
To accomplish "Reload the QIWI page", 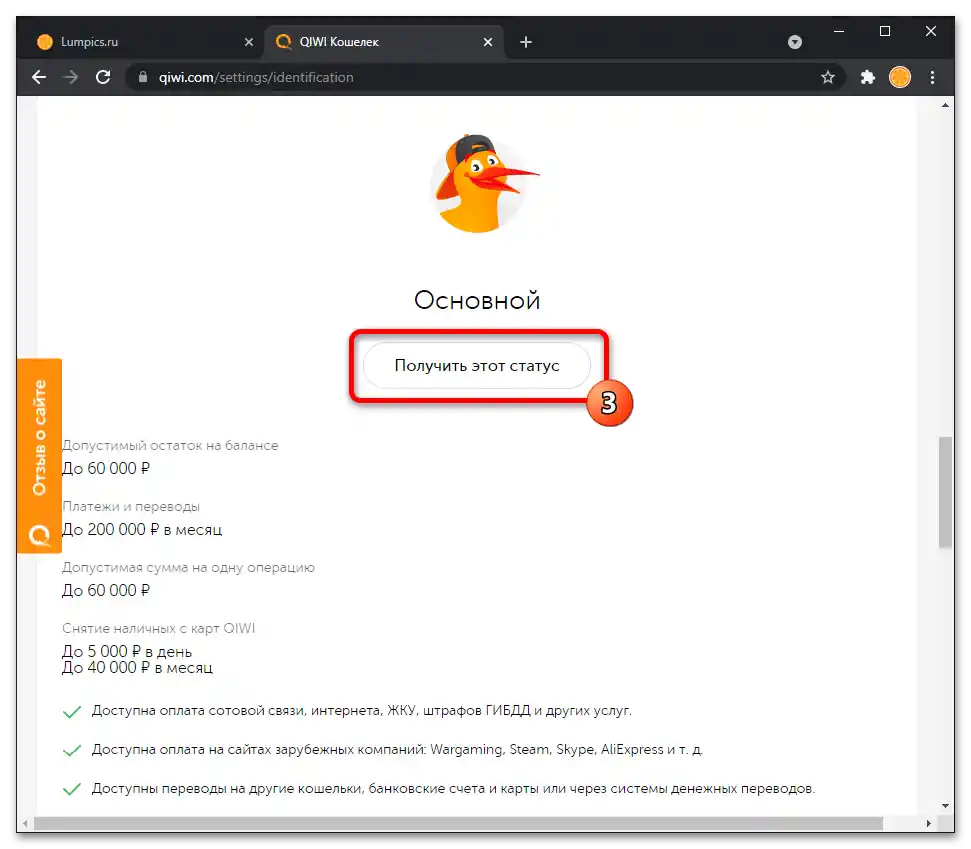I will 103,77.
